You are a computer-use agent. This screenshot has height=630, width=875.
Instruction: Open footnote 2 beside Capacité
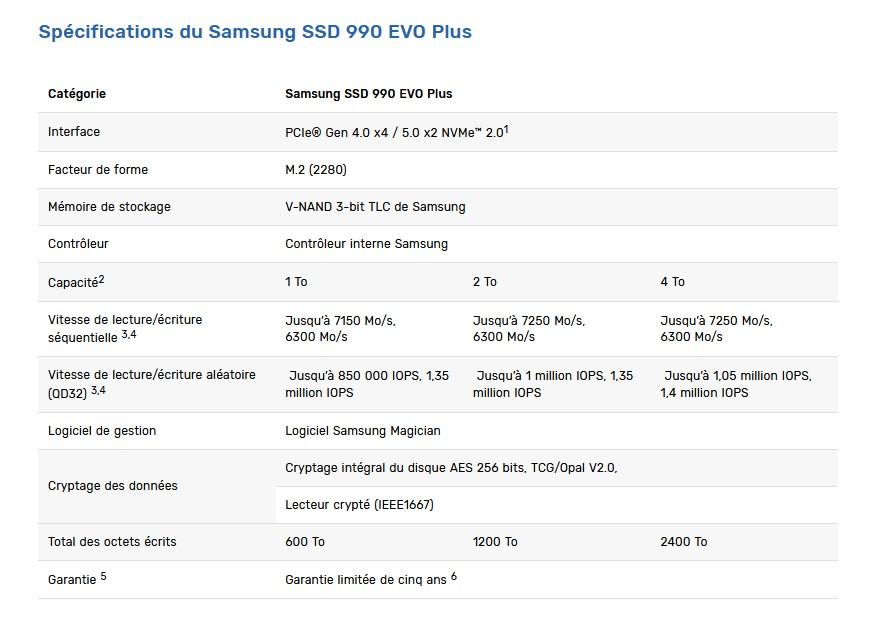pos(102,279)
